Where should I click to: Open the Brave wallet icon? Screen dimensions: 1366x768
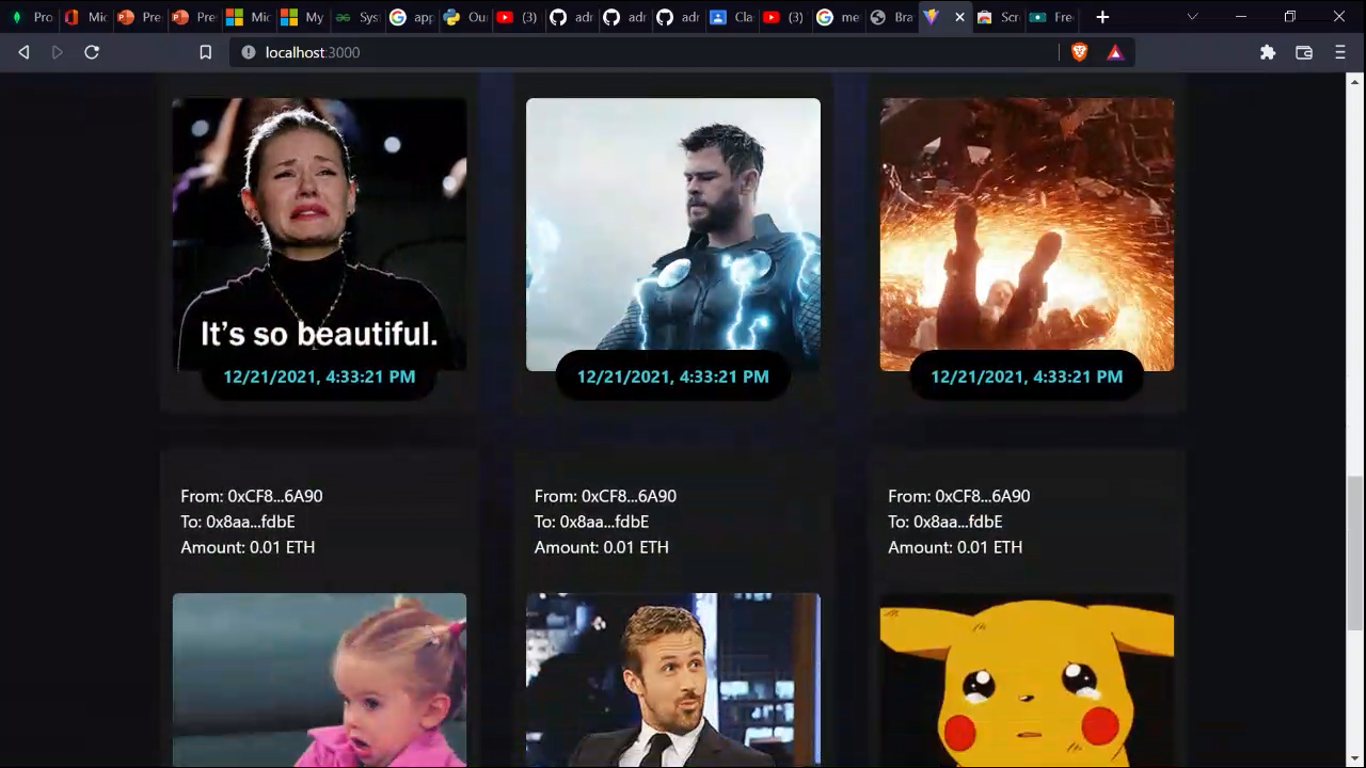point(1304,52)
